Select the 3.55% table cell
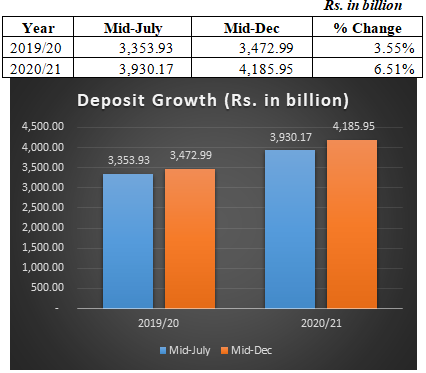The width and height of the screenshot is (426, 373). point(368,47)
